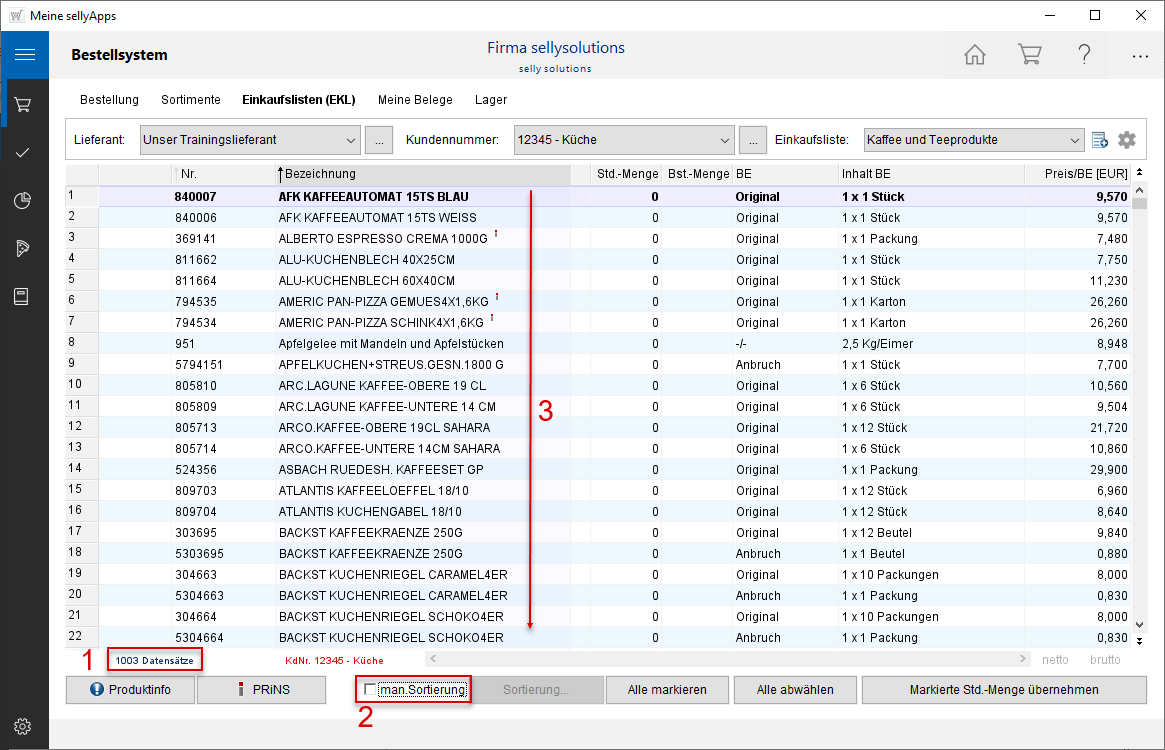
Task: Sort by the Bezeichnung column header
Action: pos(420,174)
